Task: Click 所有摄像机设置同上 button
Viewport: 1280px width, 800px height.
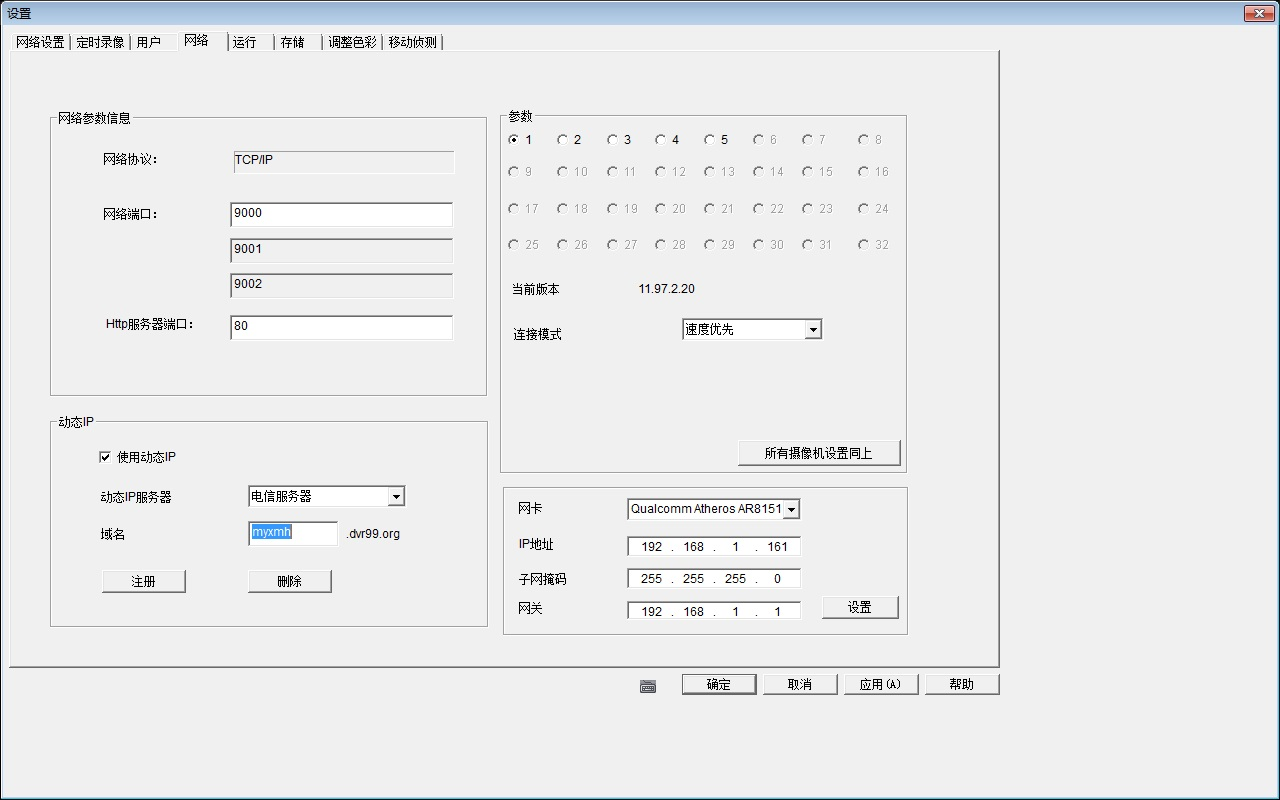Action: click(x=818, y=453)
